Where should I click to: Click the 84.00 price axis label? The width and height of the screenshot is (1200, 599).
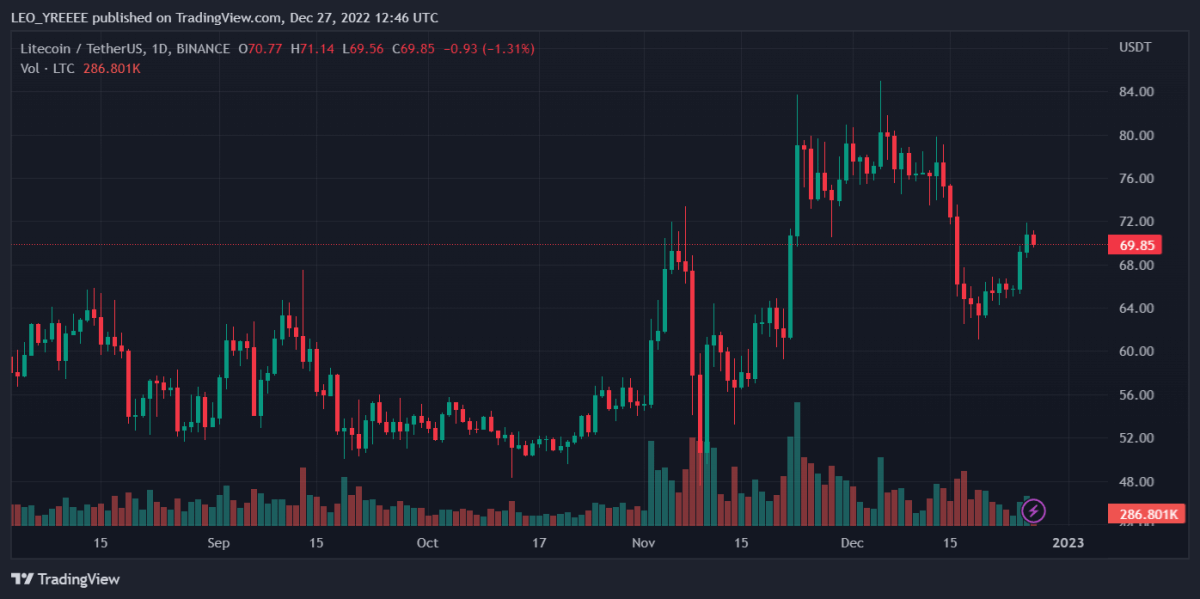tap(1138, 92)
